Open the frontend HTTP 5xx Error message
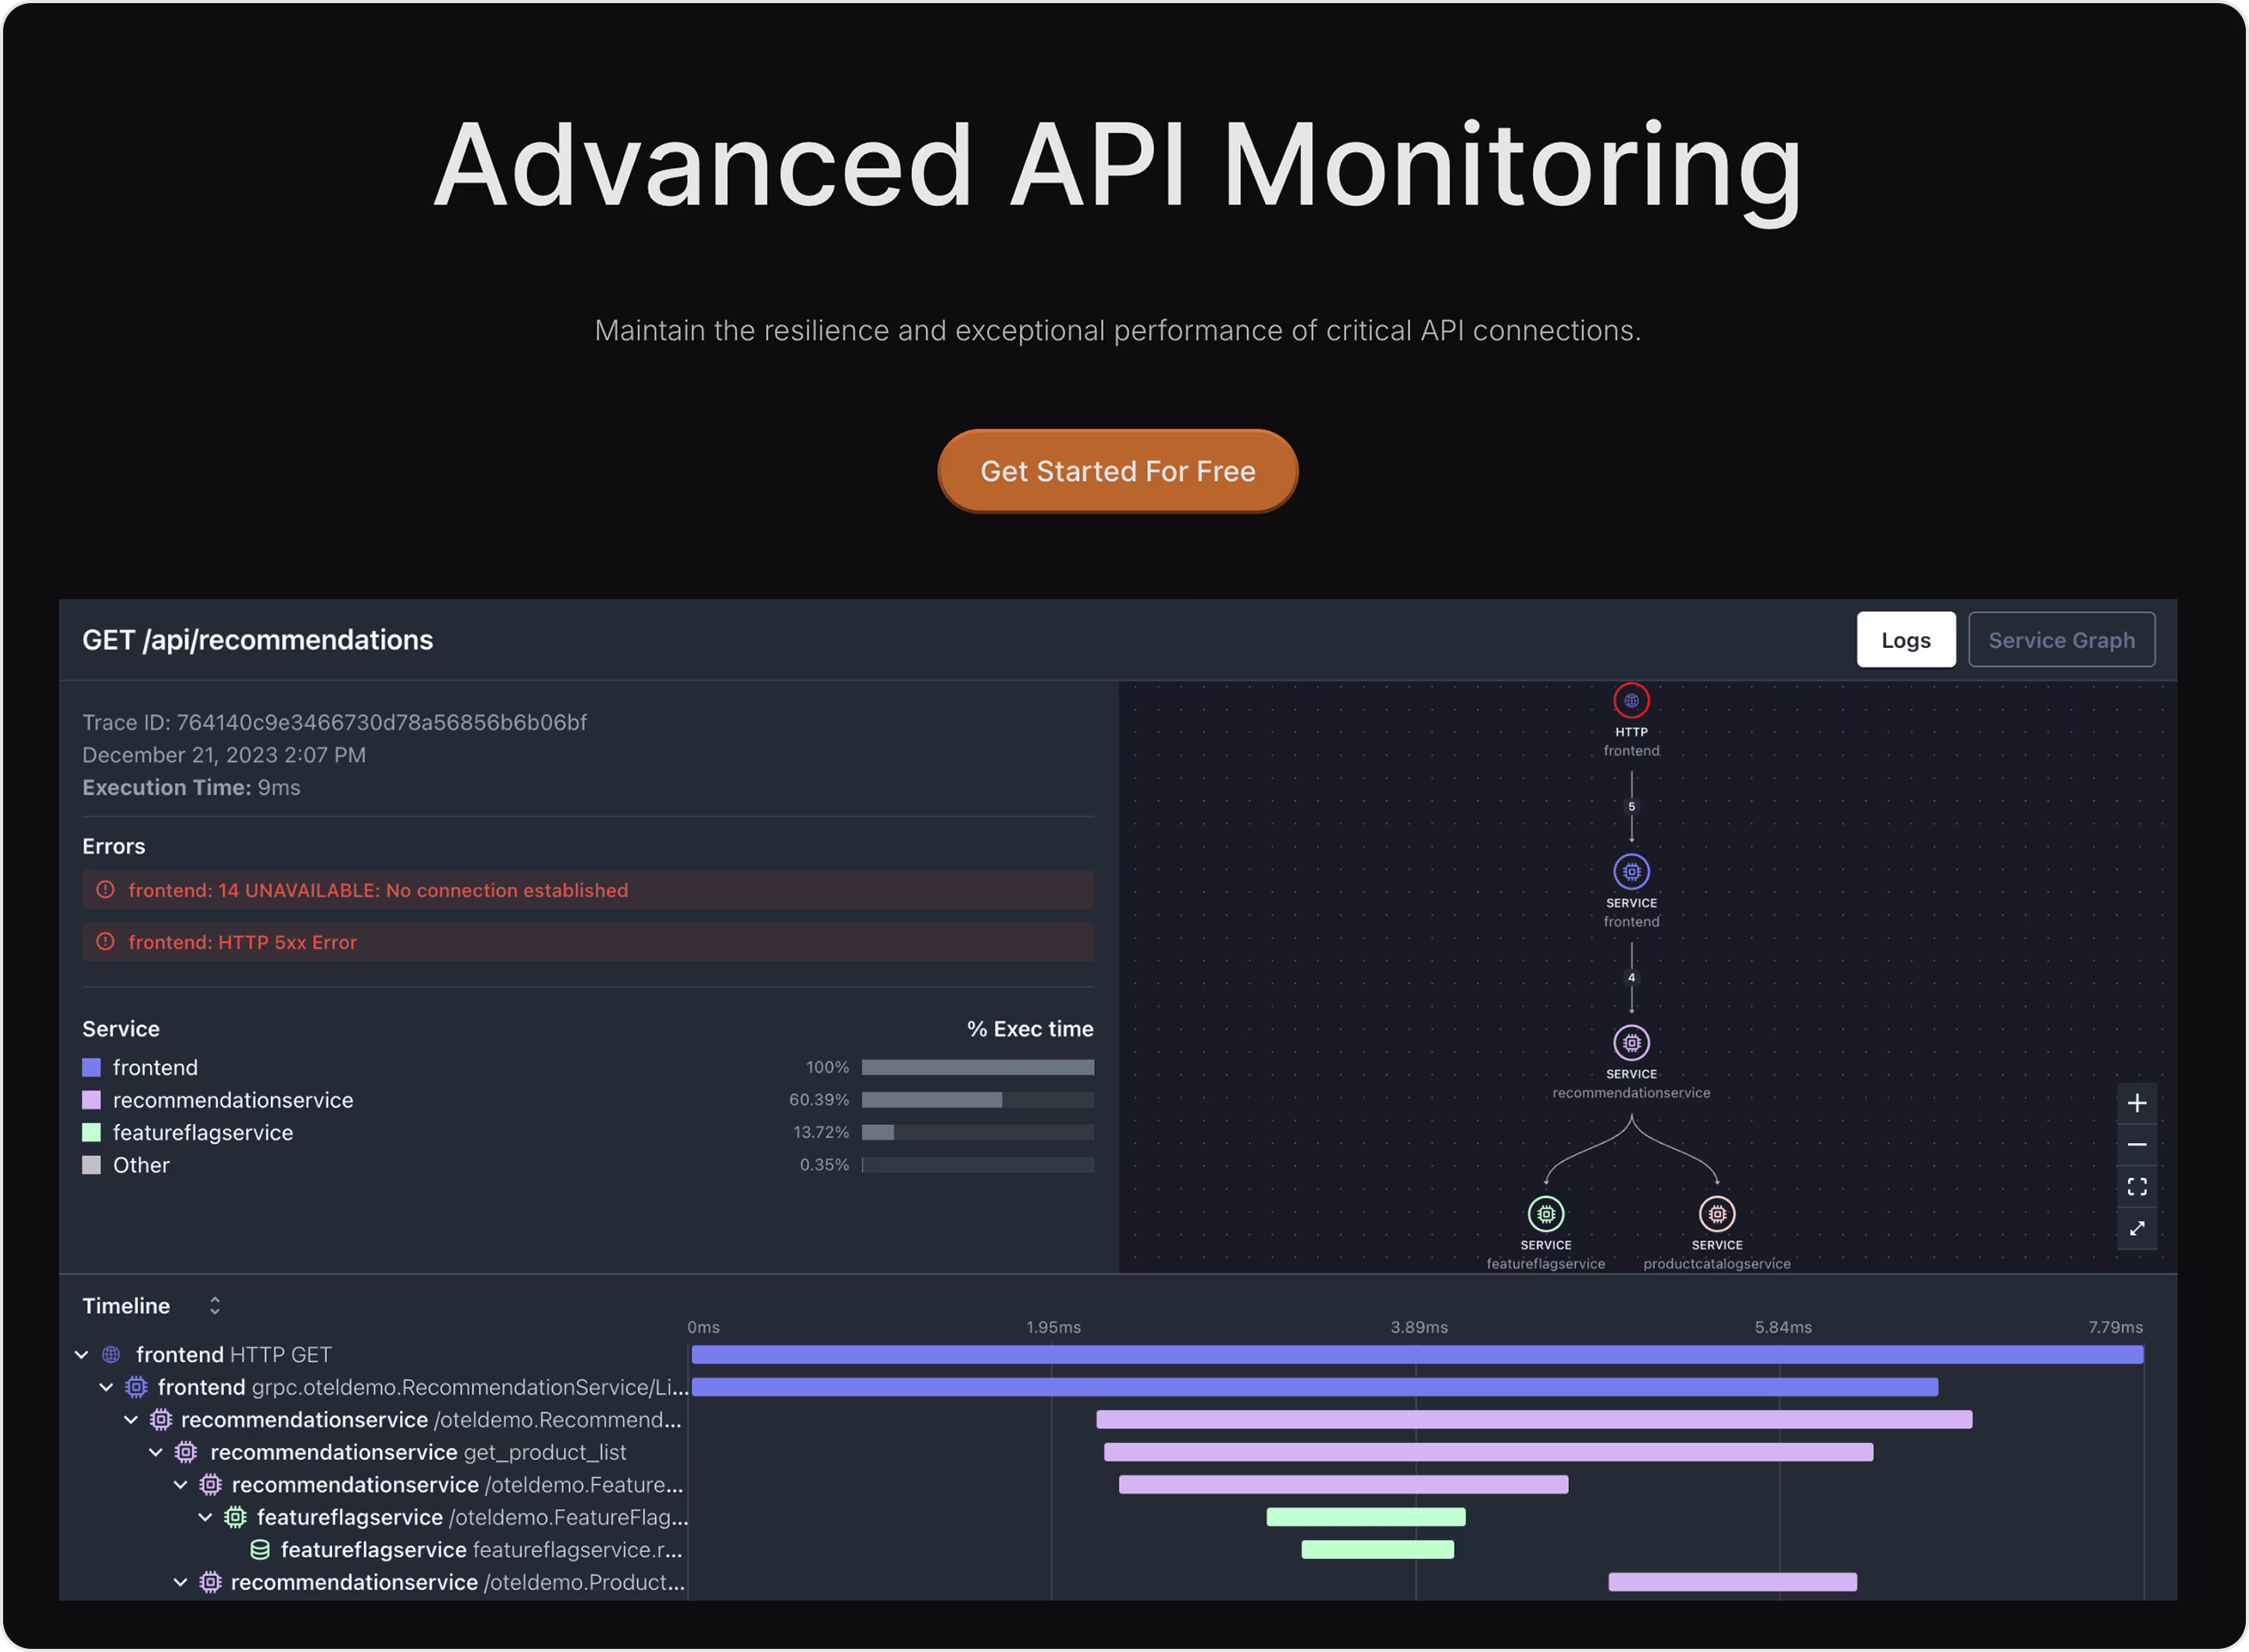Image resolution: width=2249 pixels, height=1652 pixels. pyautogui.click(x=588, y=942)
